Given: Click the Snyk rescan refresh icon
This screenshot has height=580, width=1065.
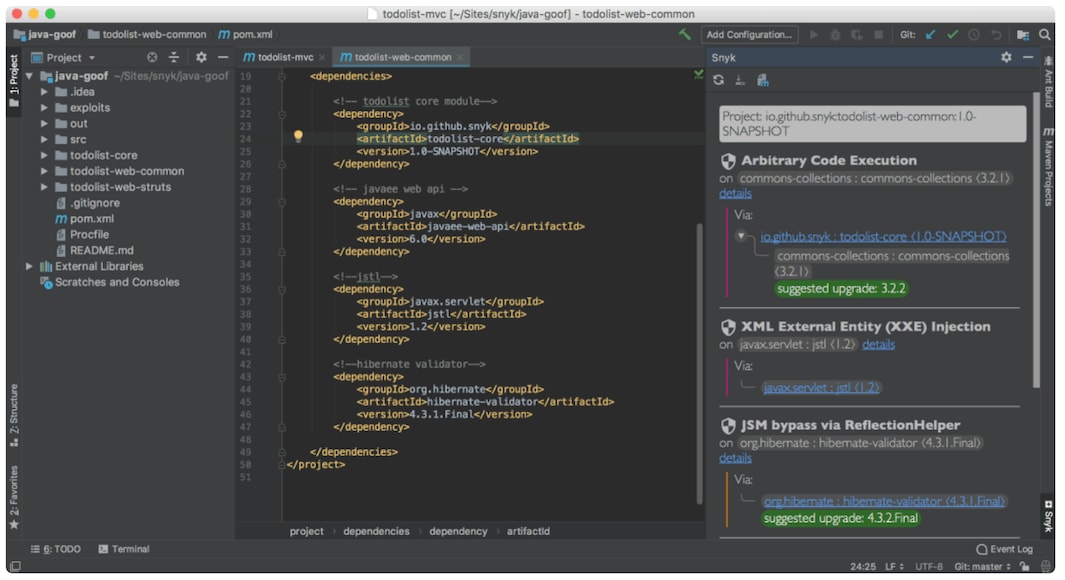Looking at the screenshot, I should (x=719, y=80).
